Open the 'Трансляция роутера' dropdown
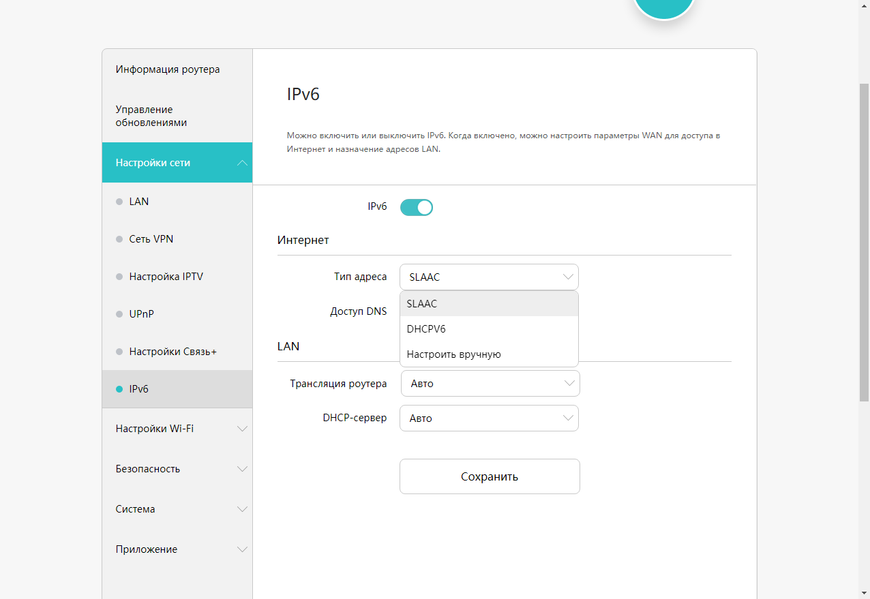This screenshot has height=599, width=870. pos(489,383)
